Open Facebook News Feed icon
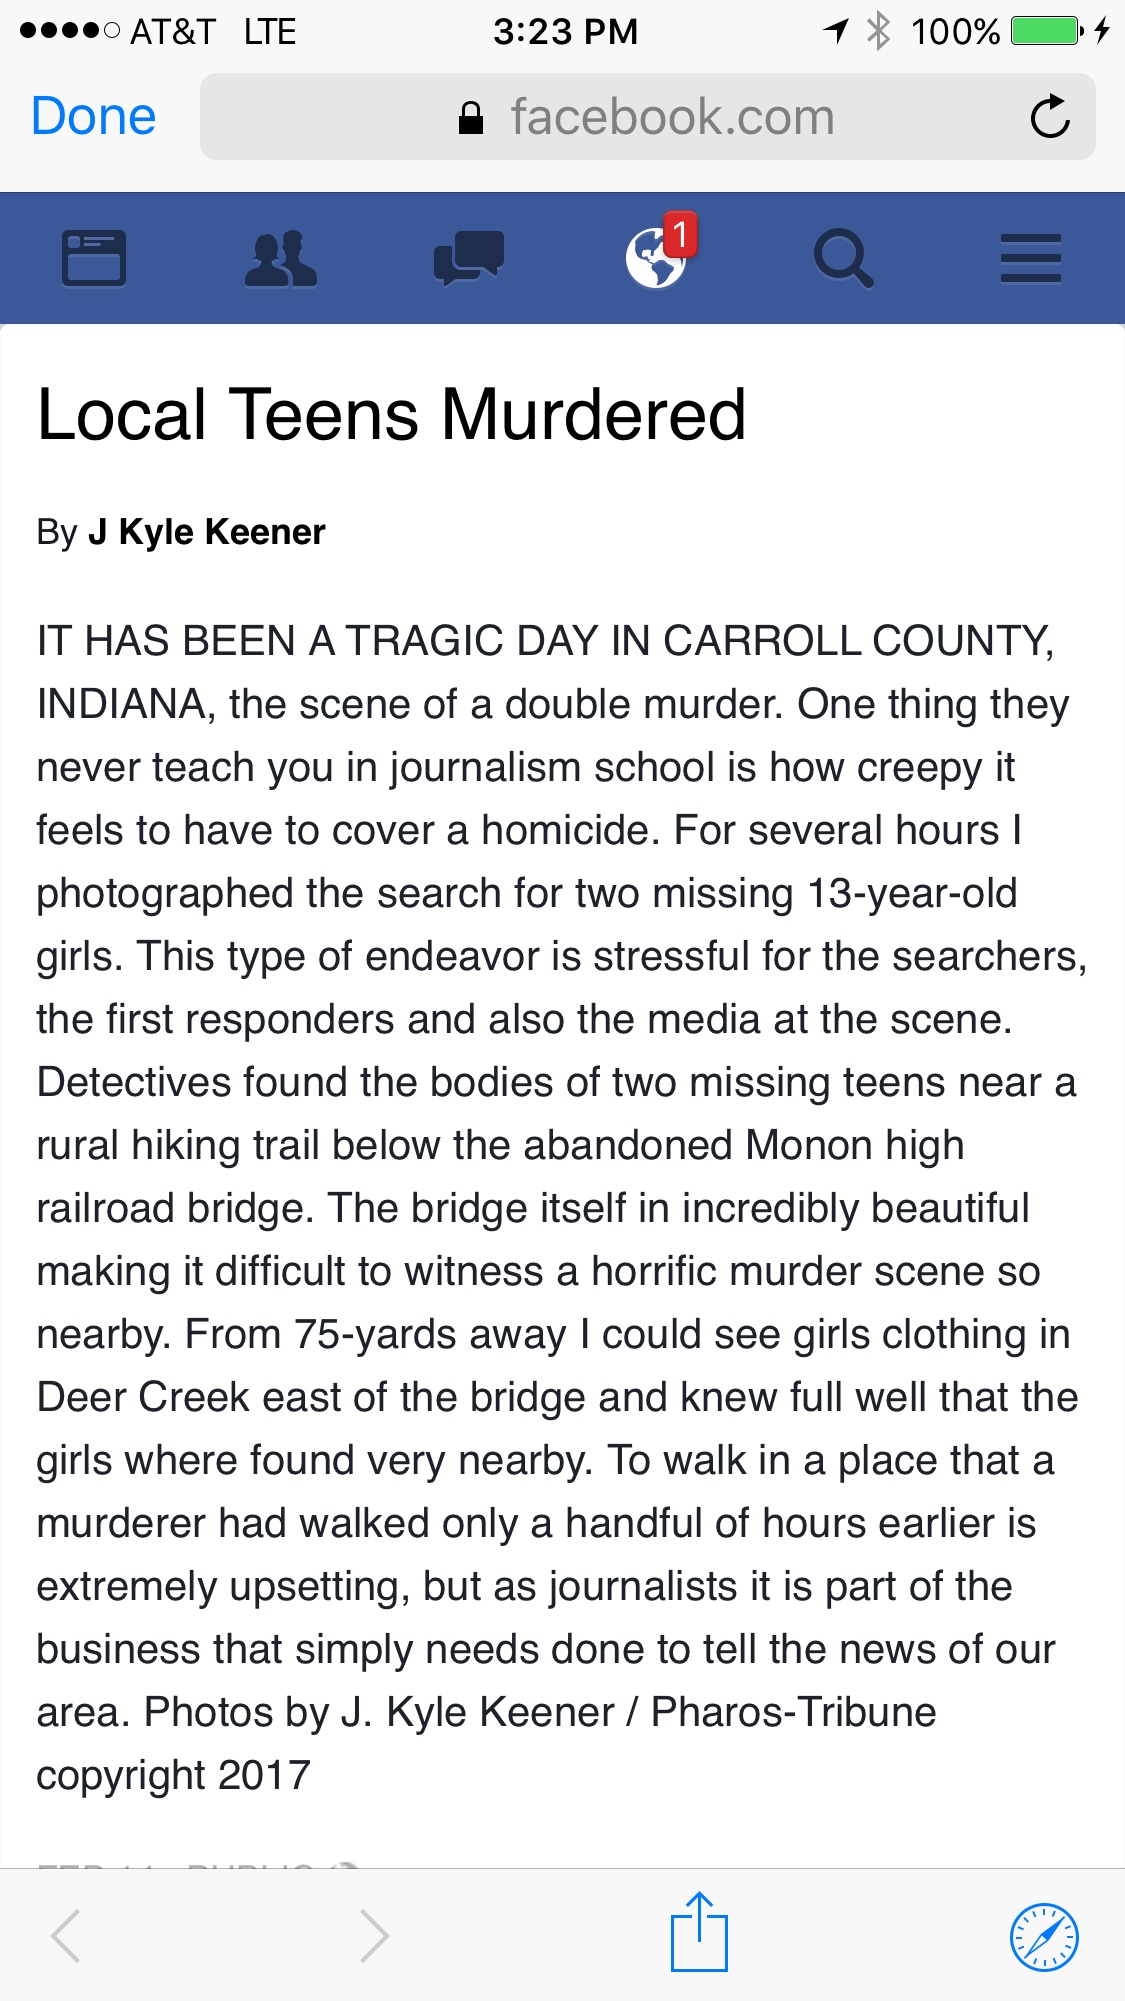The width and height of the screenshot is (1125, 2001). pos(94,258)
